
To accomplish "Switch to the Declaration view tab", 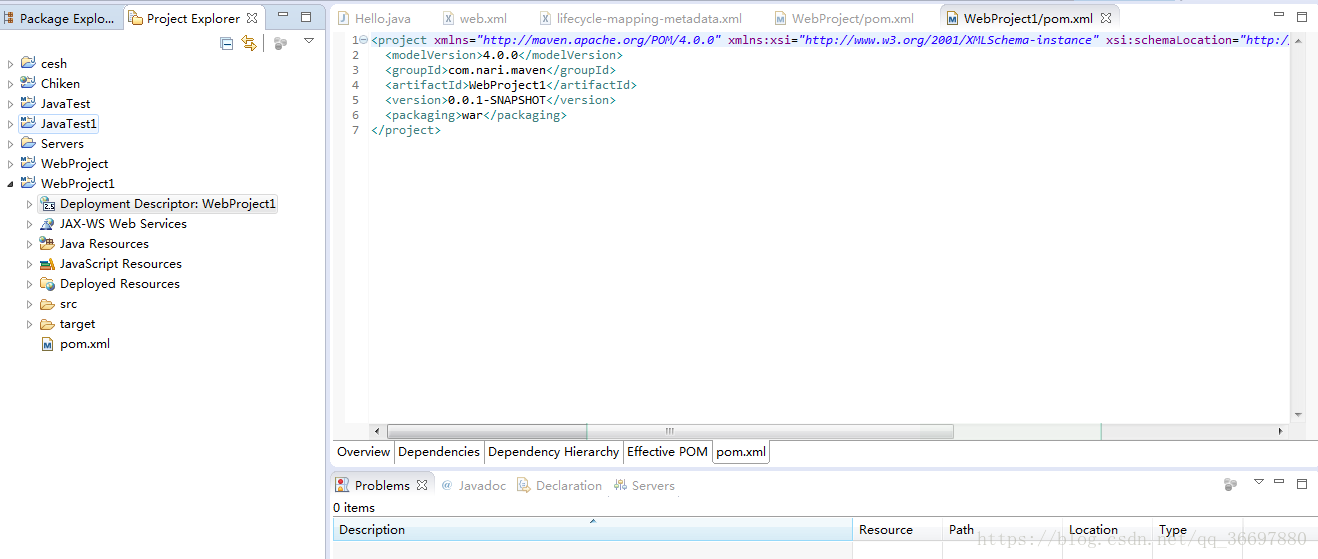I will click(x=559, y=485).
